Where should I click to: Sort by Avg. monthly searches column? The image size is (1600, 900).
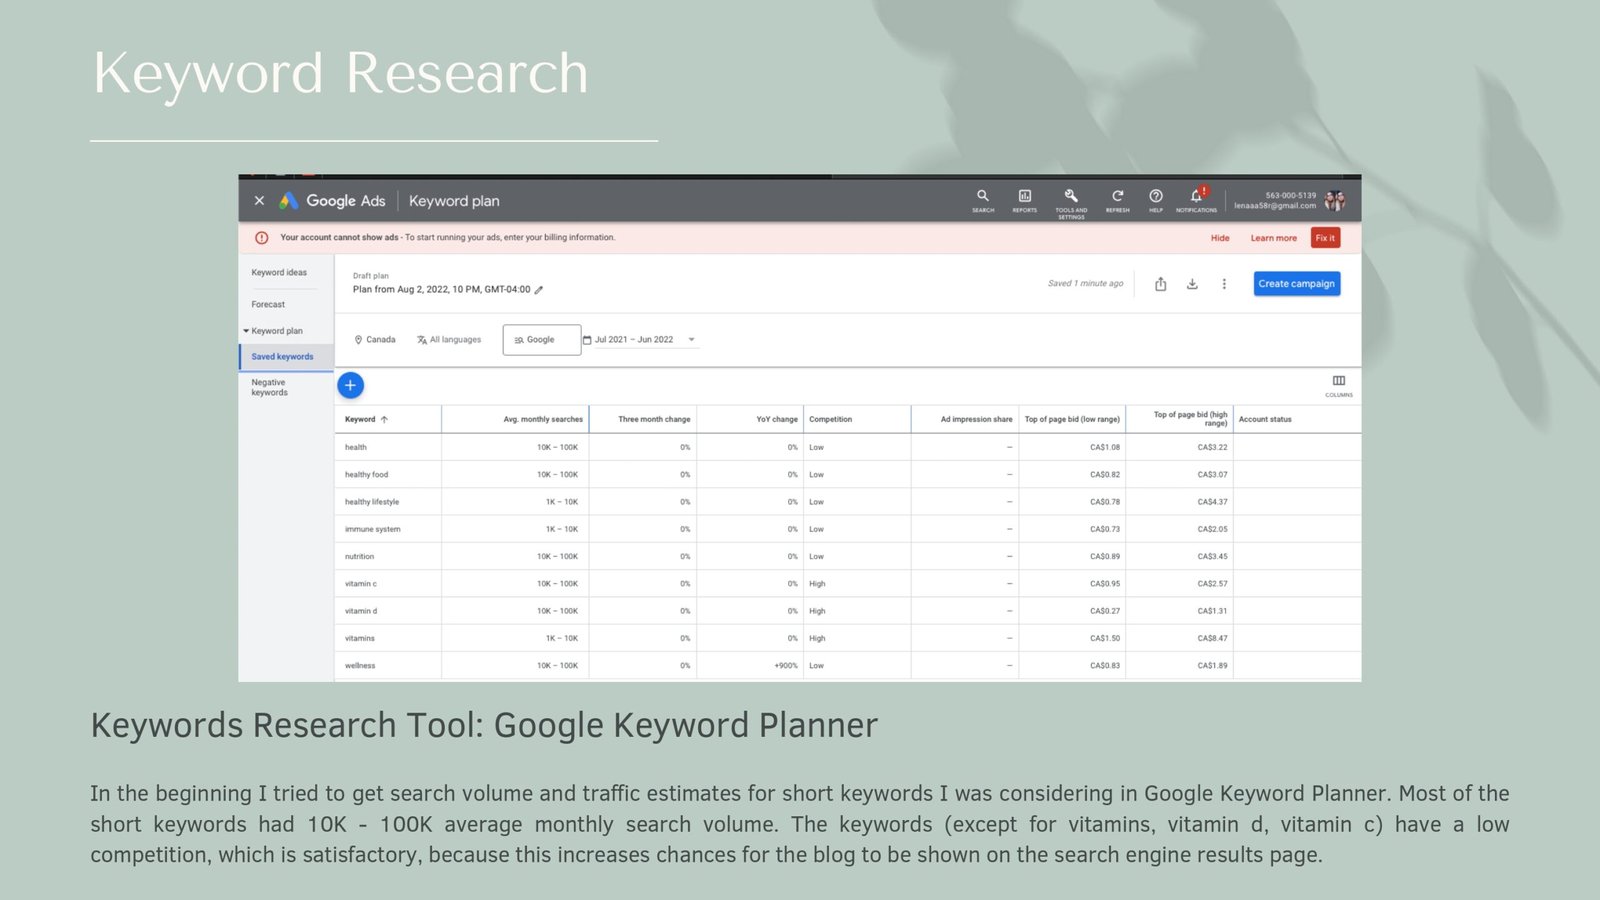pyautogui.click(x=543, y=420)
